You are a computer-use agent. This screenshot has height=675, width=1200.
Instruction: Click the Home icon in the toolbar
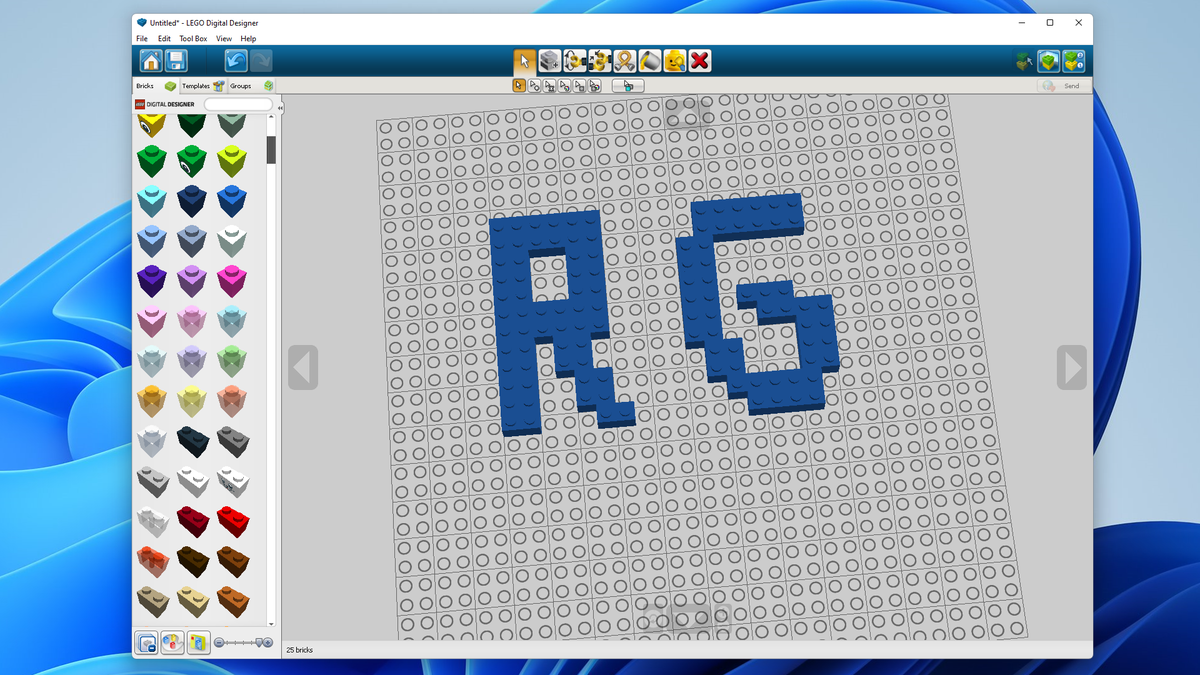[x=150, y=60]
